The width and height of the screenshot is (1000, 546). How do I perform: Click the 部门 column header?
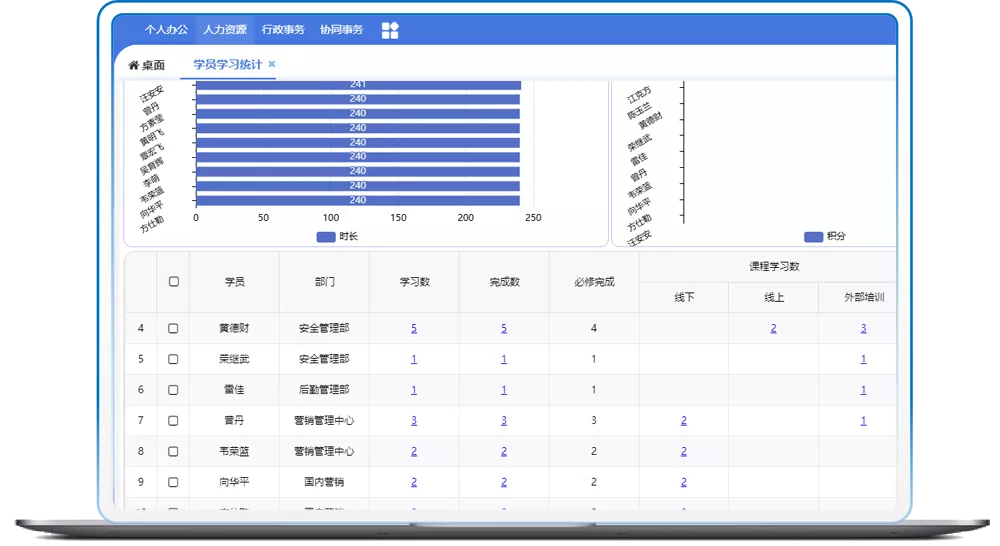(324, 282)
